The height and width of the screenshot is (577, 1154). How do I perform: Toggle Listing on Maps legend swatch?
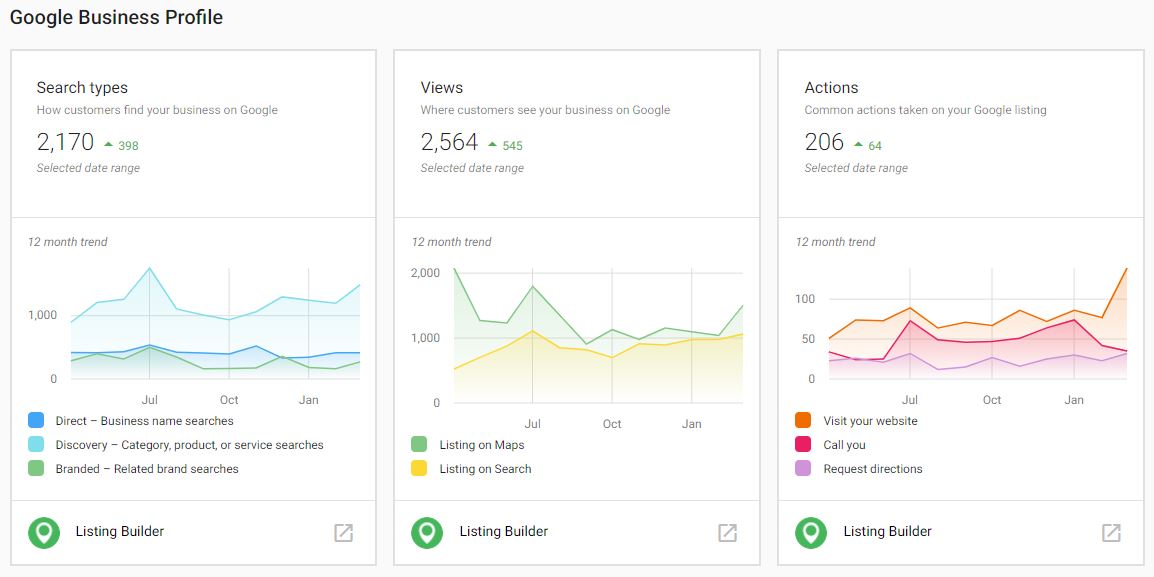(419, 445)
